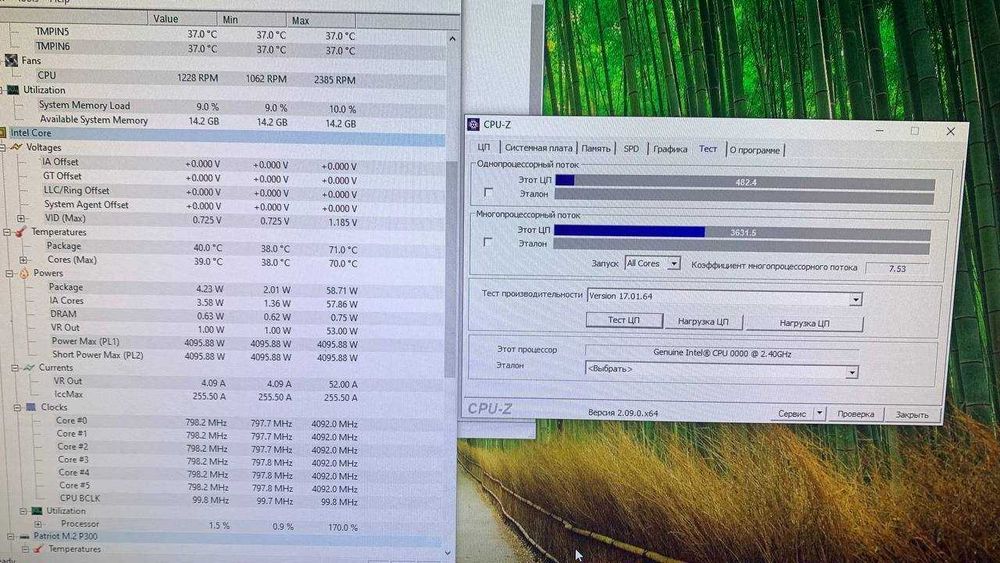Switch to the Системная плата tab
Screen dimensions: 1000x563
tap(538, 148)
